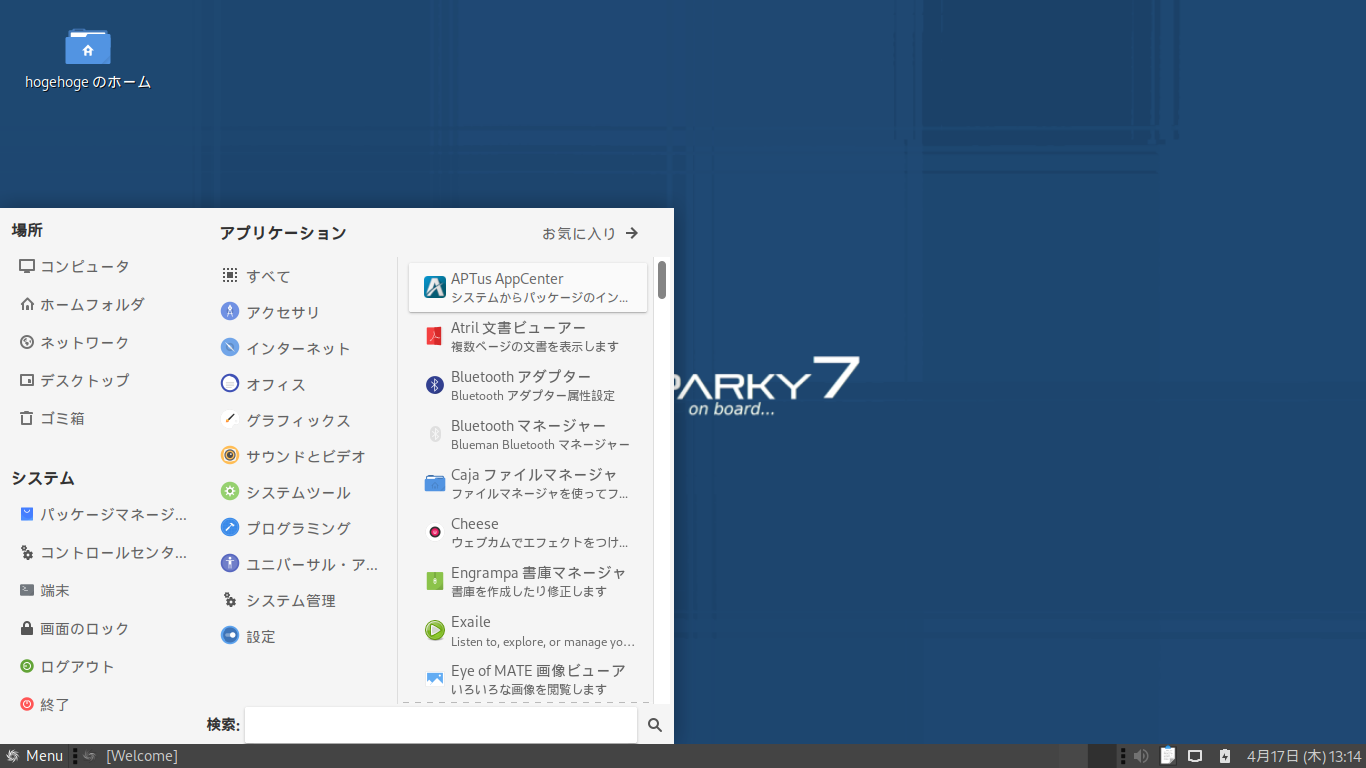Open the volume control tray icon

[x=1140, y=756]
